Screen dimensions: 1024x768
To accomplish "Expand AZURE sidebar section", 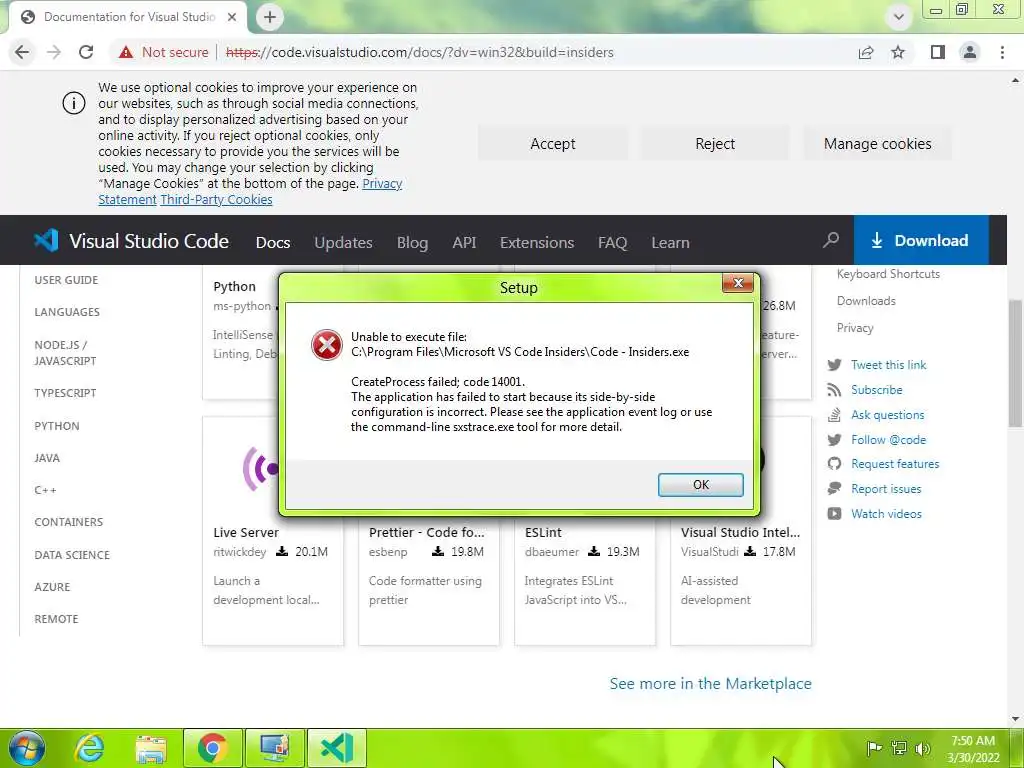I will tap(52, 587).
